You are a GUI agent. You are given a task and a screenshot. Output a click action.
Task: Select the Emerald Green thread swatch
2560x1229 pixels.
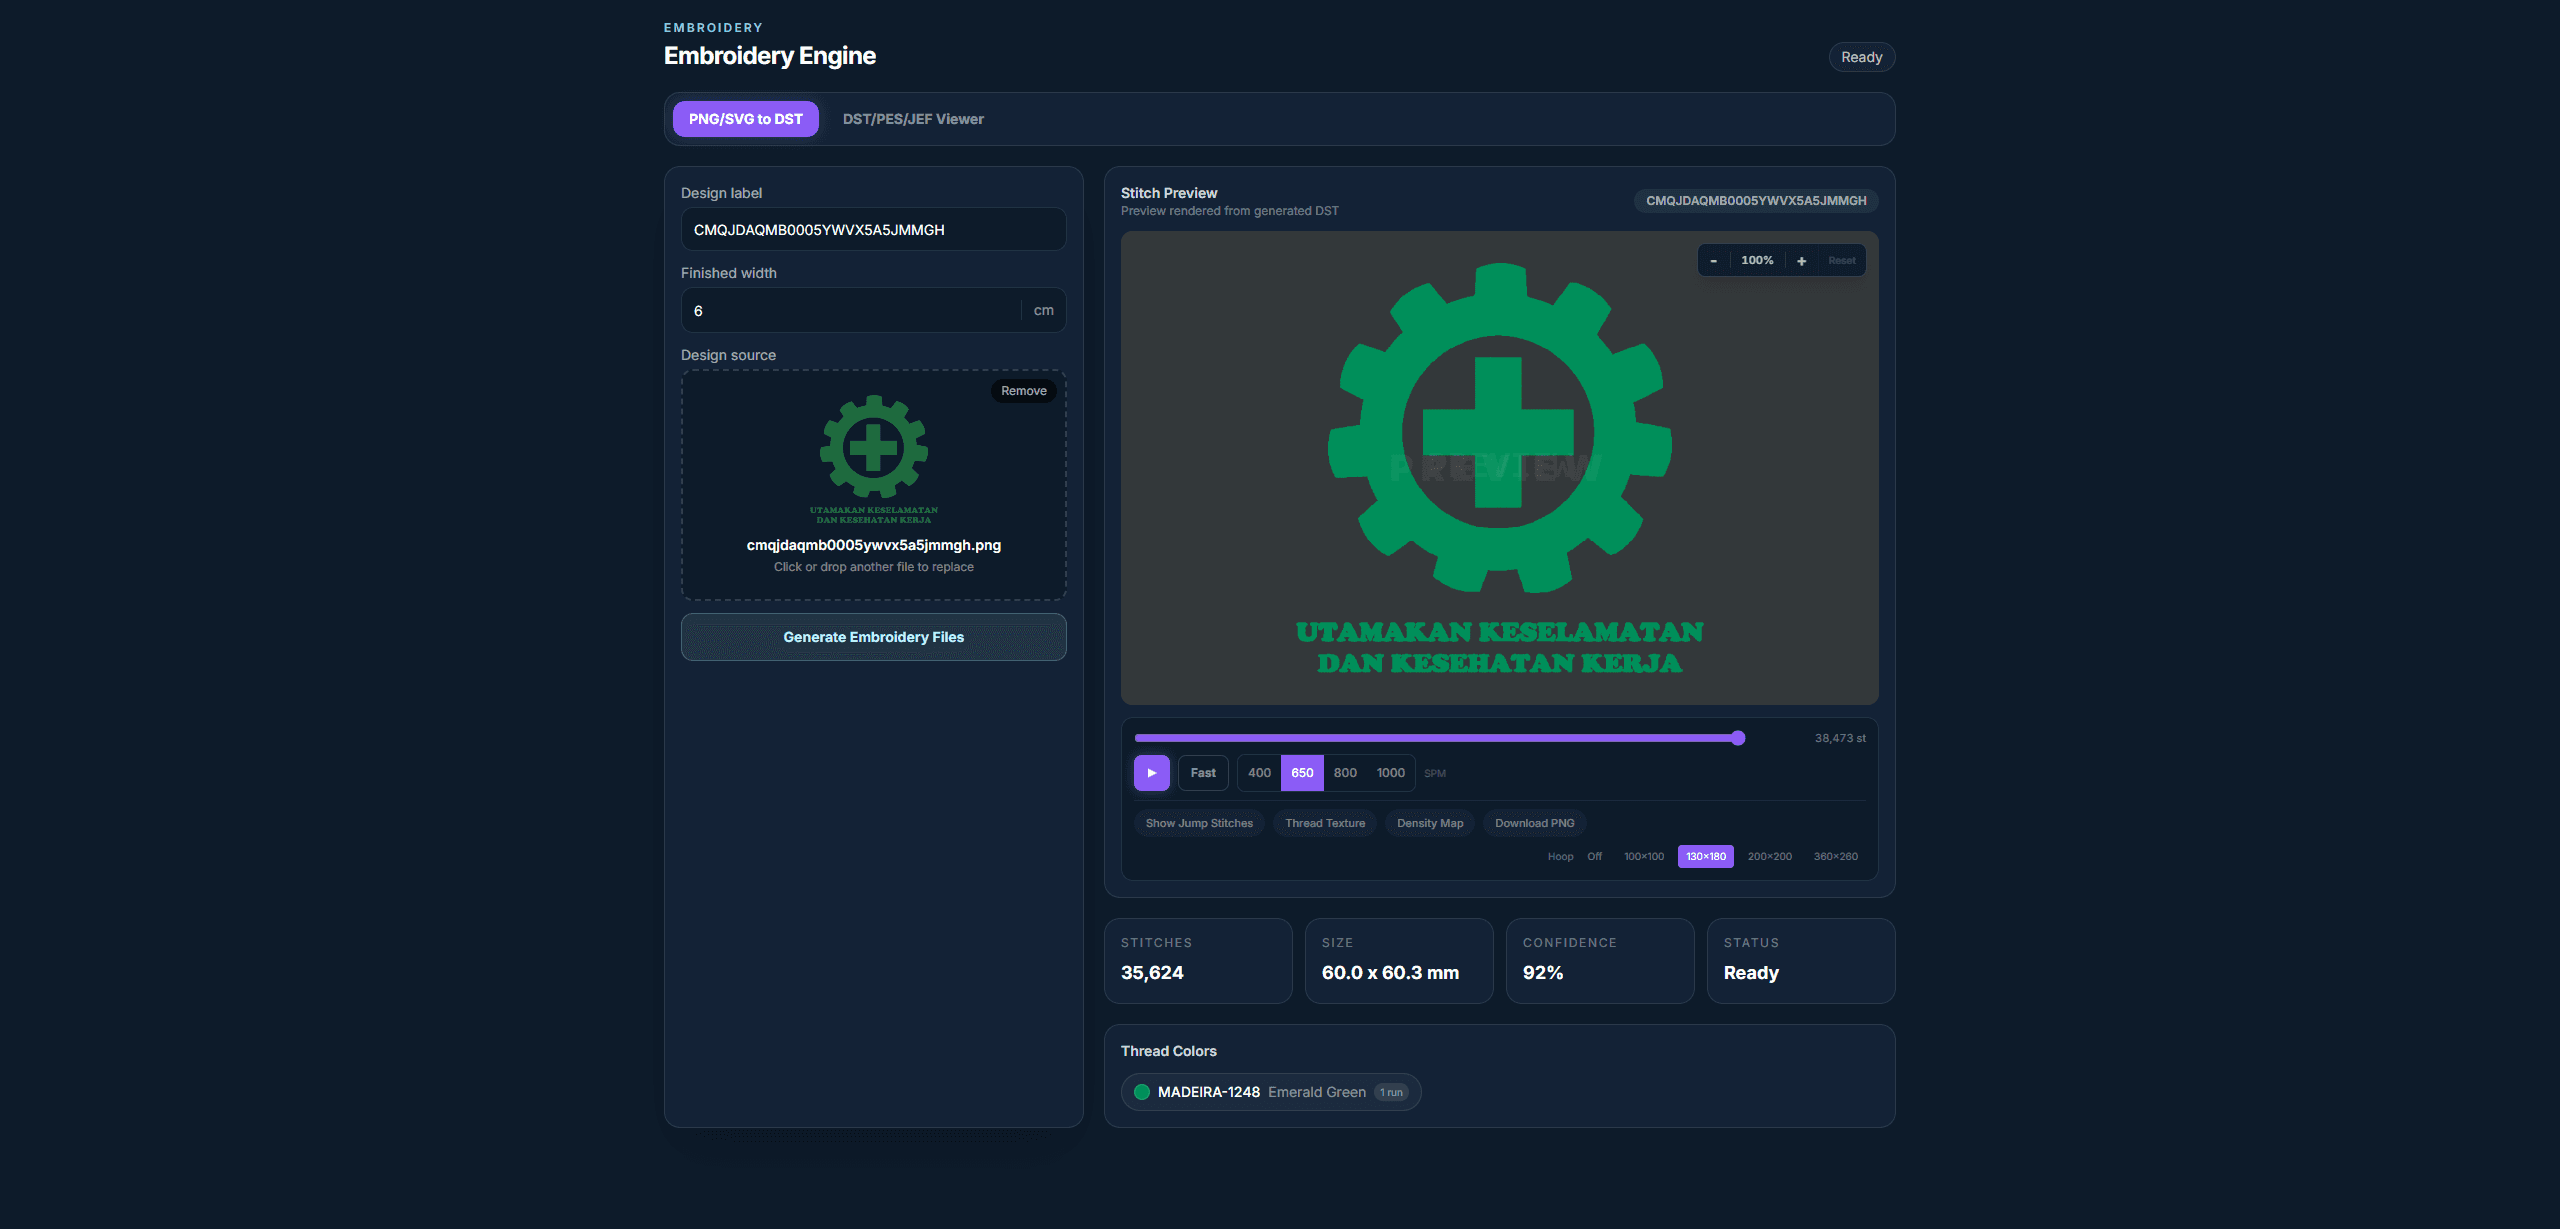pyautogui.click(x=1142, y=1092)
